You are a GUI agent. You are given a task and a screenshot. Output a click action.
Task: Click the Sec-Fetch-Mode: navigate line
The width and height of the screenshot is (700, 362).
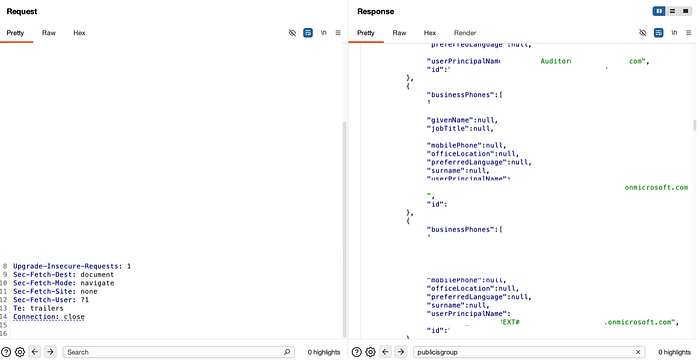click(63, 283)
